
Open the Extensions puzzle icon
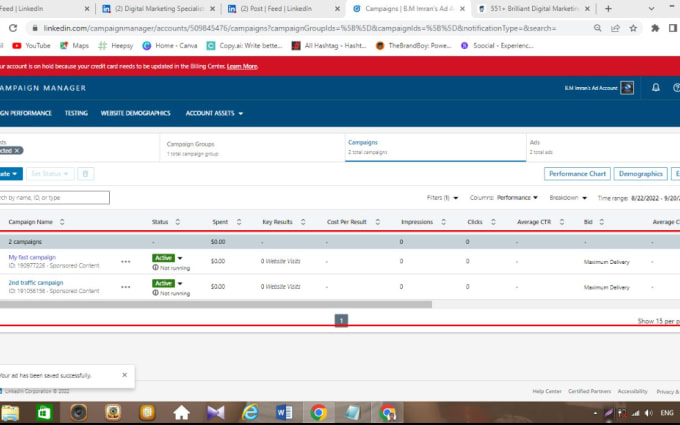(x=655, y=28)
